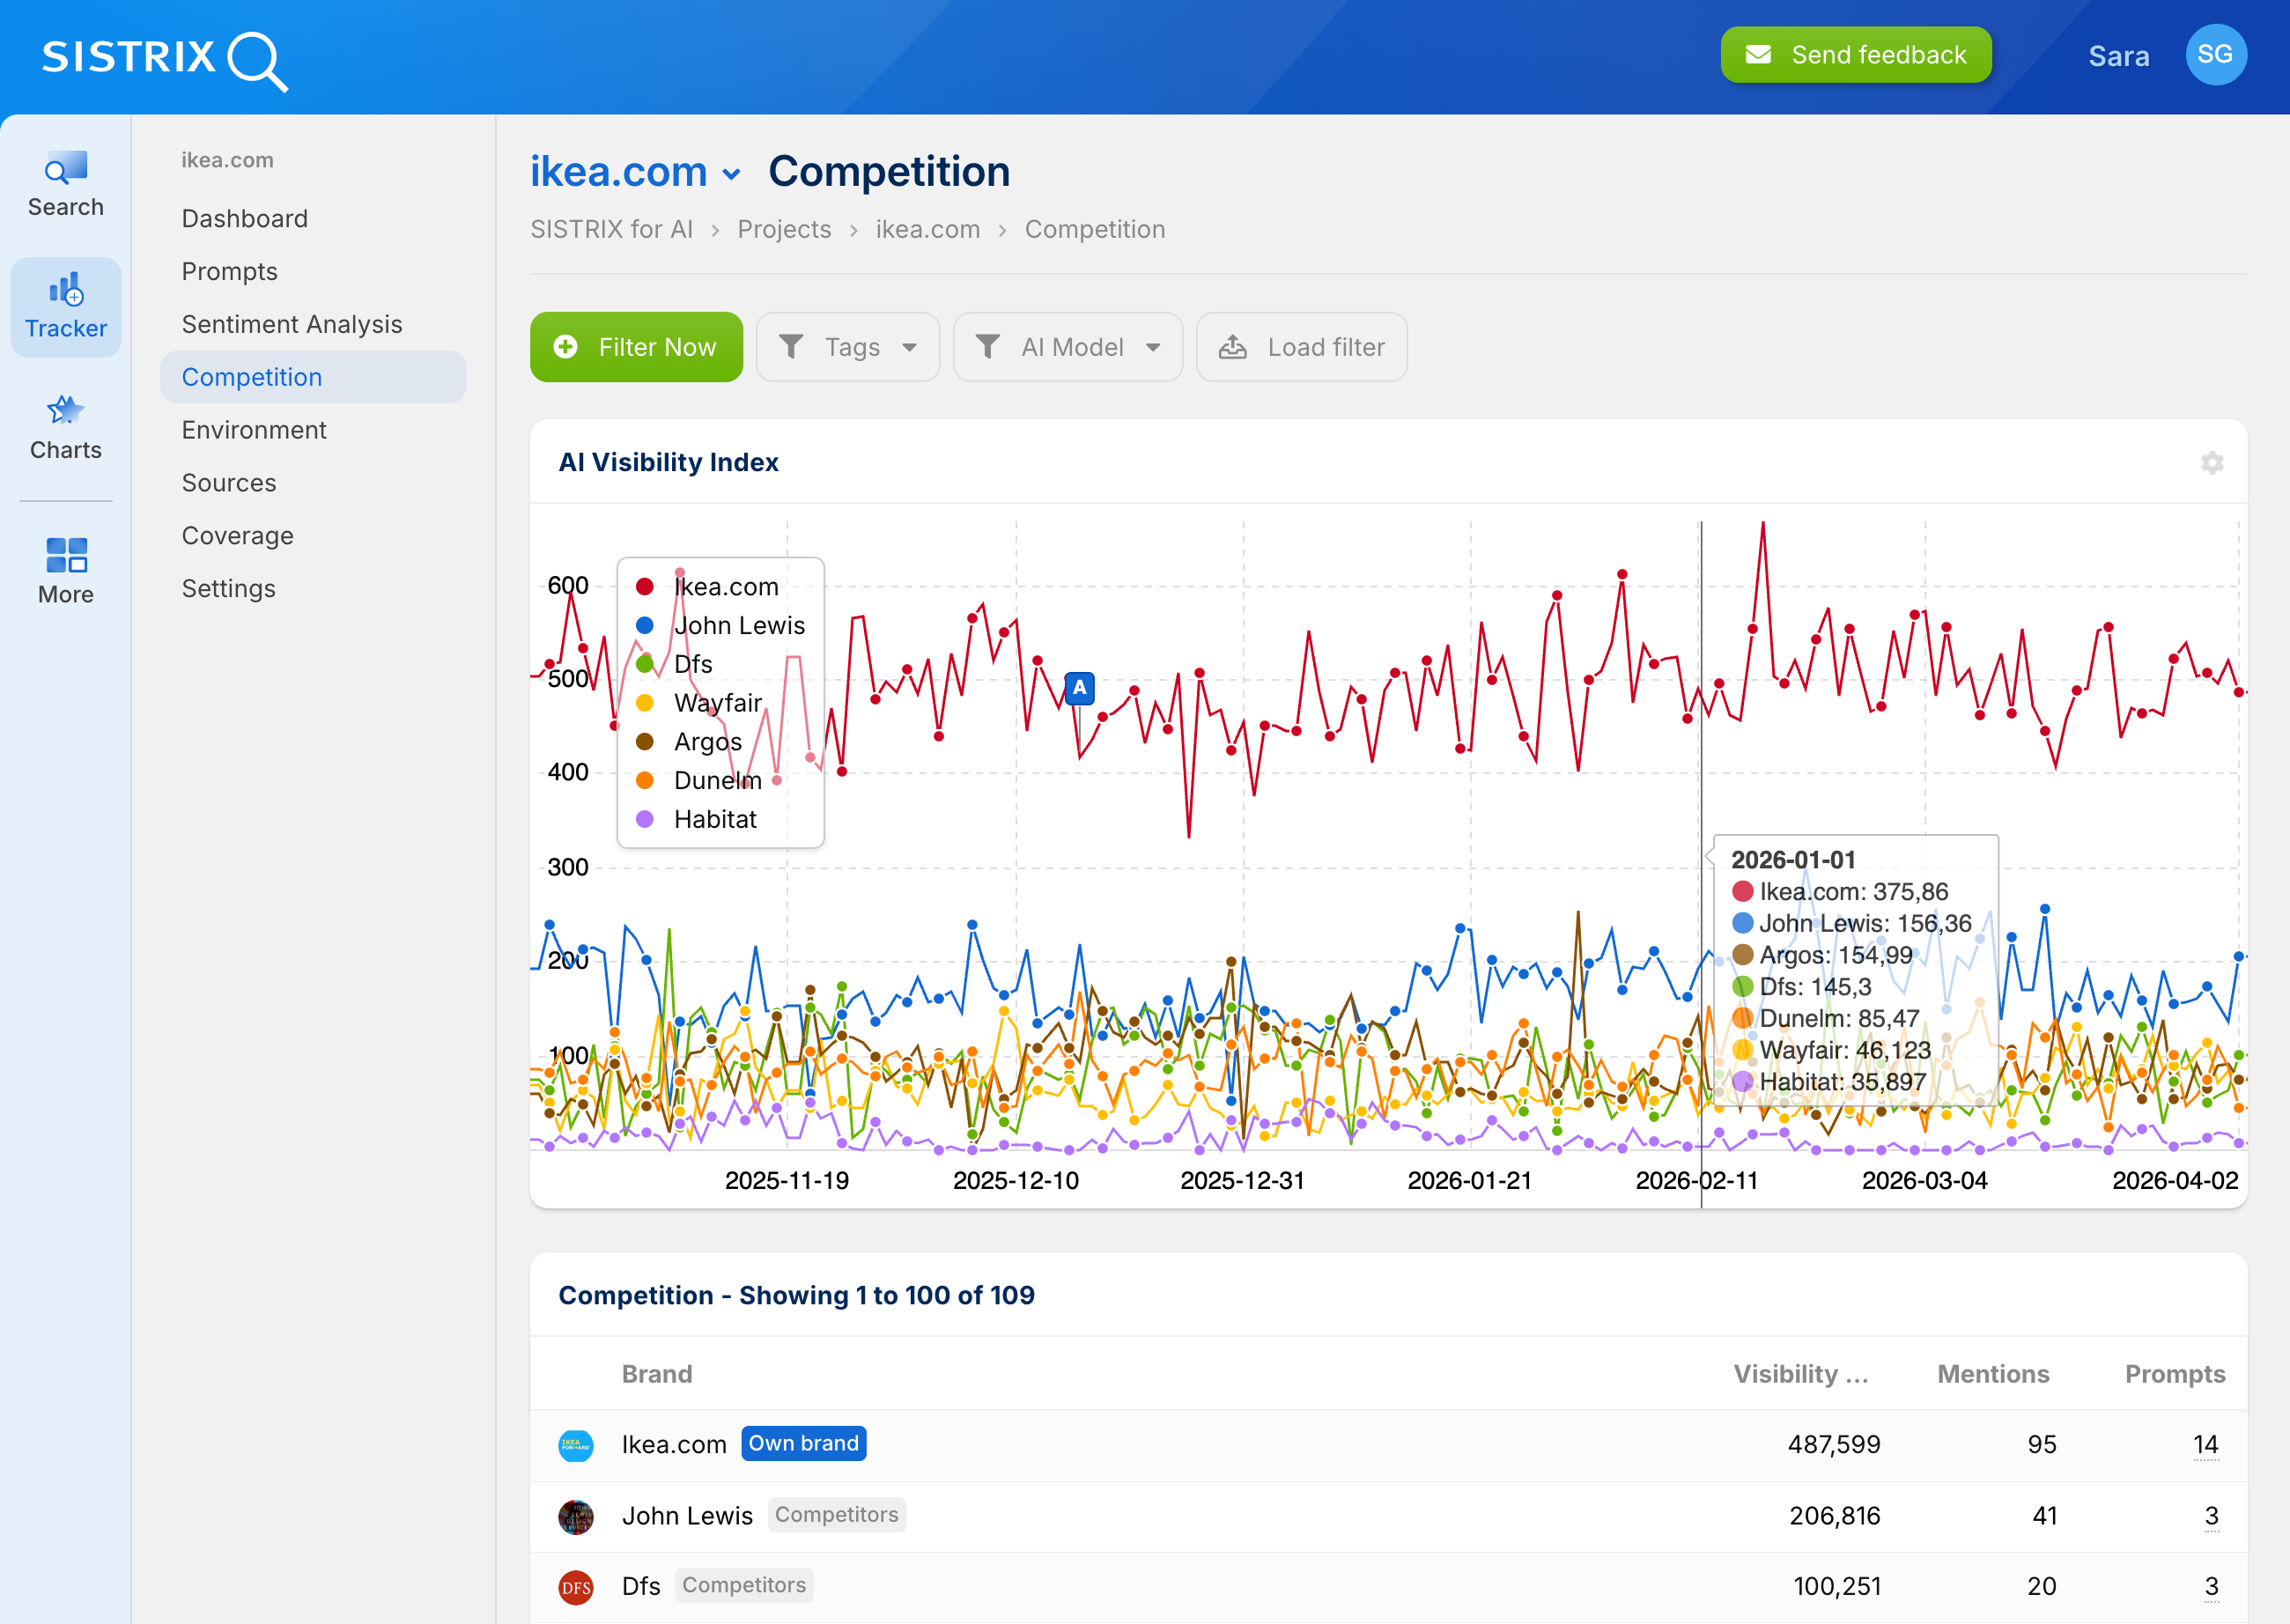Open the AI Model dropdown
Screen dimensions: 2290x1624
pyautogui.click(x=1068, y=347)
